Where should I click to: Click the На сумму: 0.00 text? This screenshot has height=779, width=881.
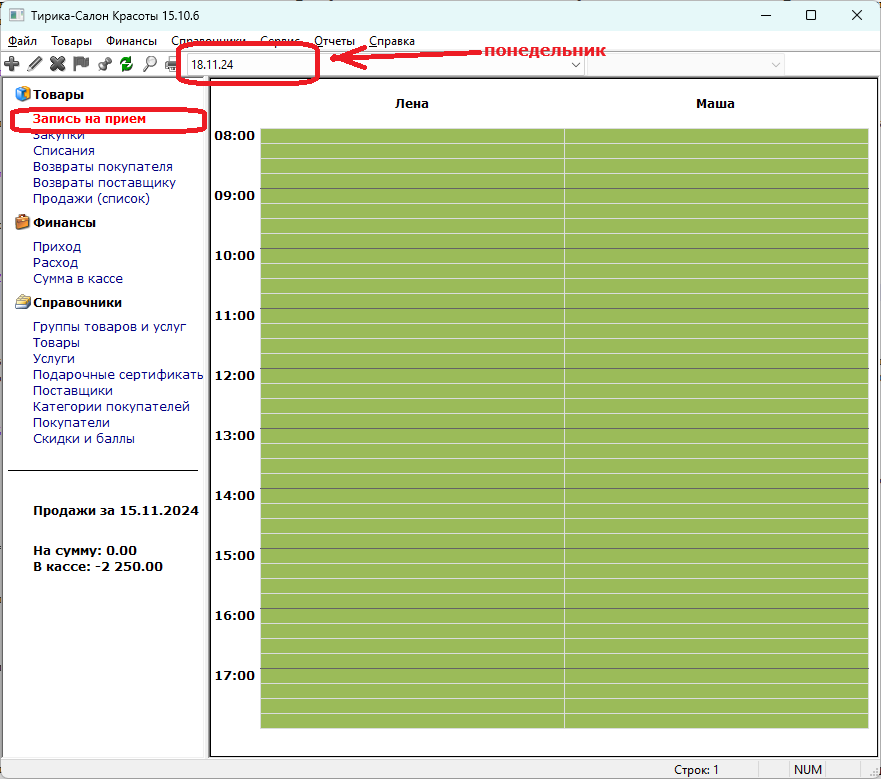click(85, 551)
